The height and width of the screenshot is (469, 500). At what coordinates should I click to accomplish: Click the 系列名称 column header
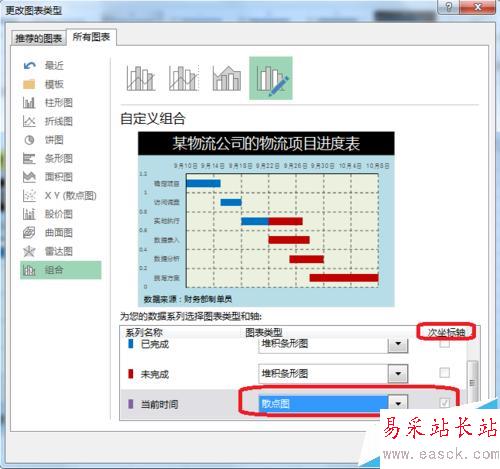coord(144,332)
